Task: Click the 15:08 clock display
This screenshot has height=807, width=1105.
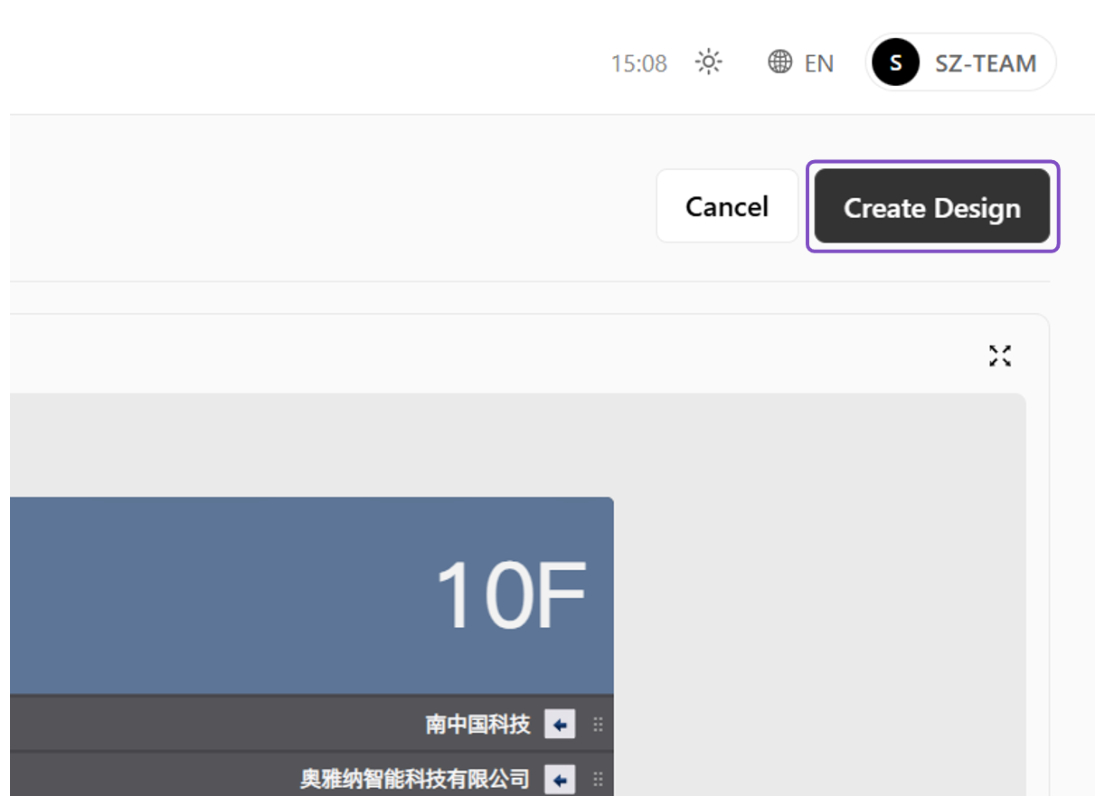Action: [x=638, y=63]
